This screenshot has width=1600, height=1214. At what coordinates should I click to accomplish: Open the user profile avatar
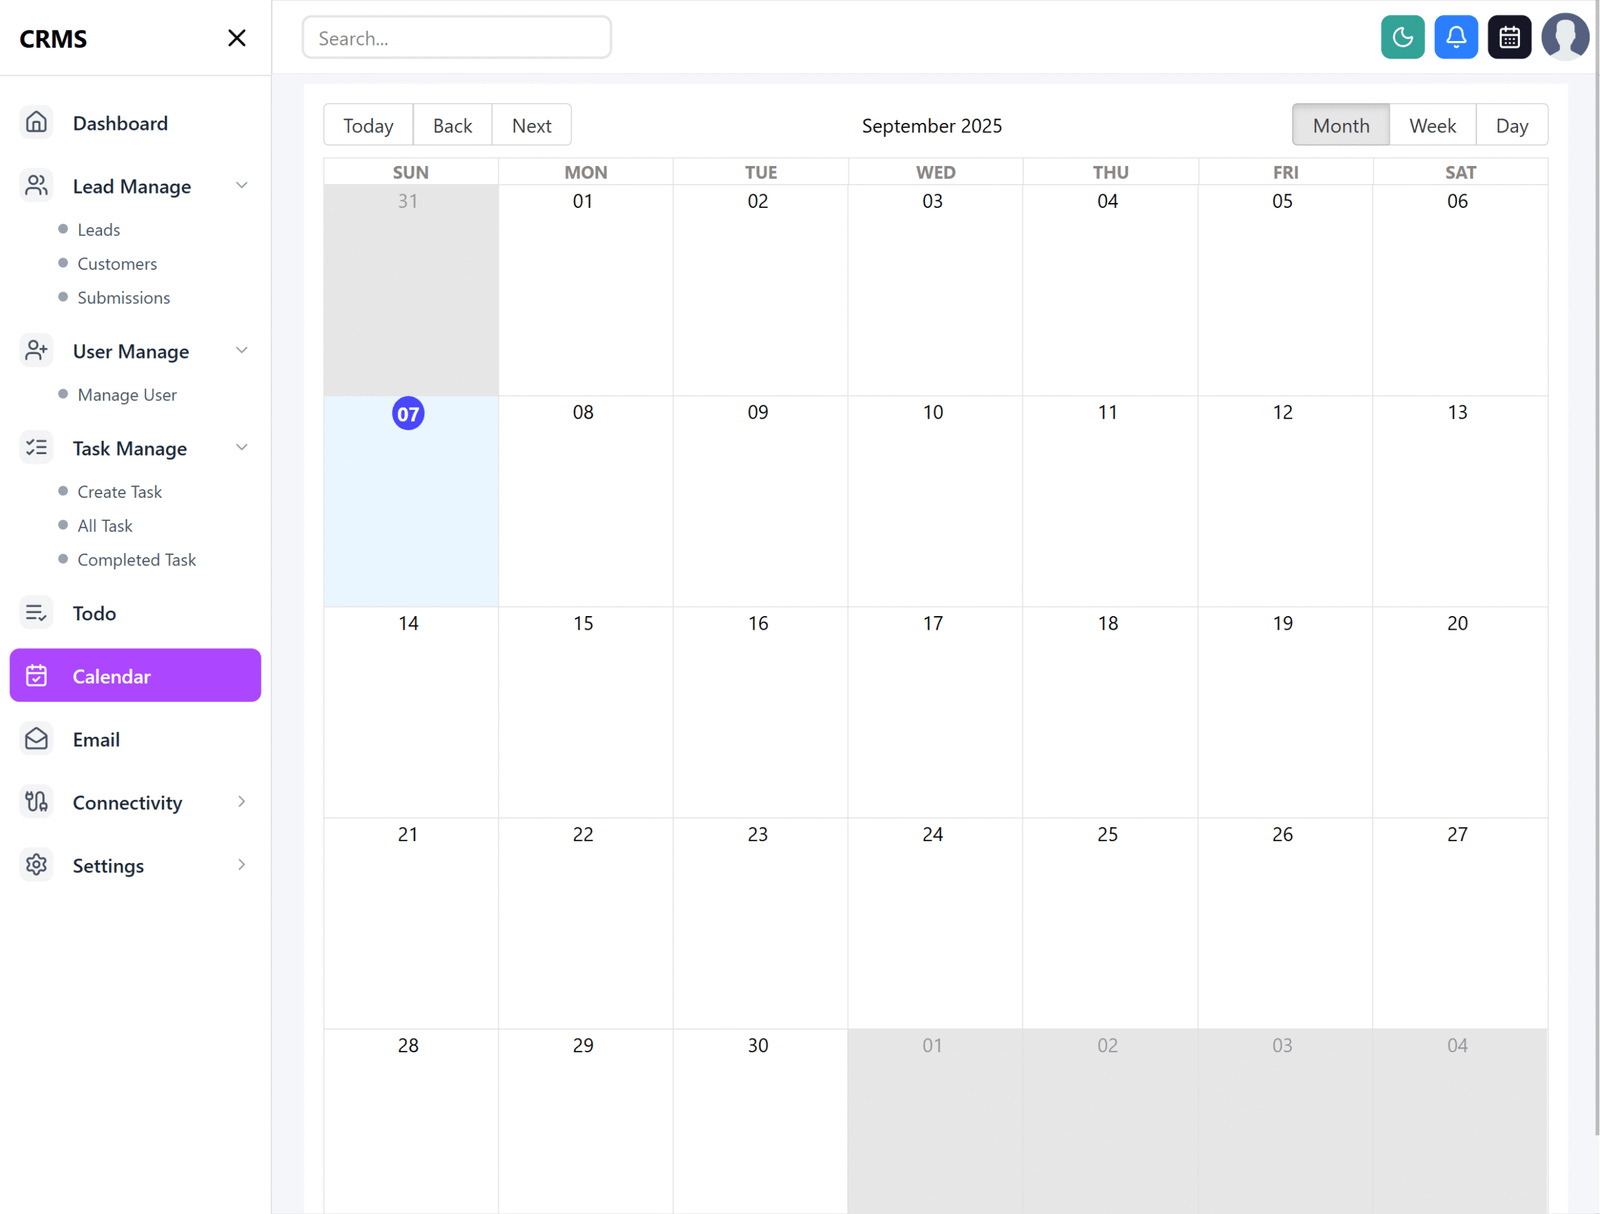click(x=1565, y=36)
